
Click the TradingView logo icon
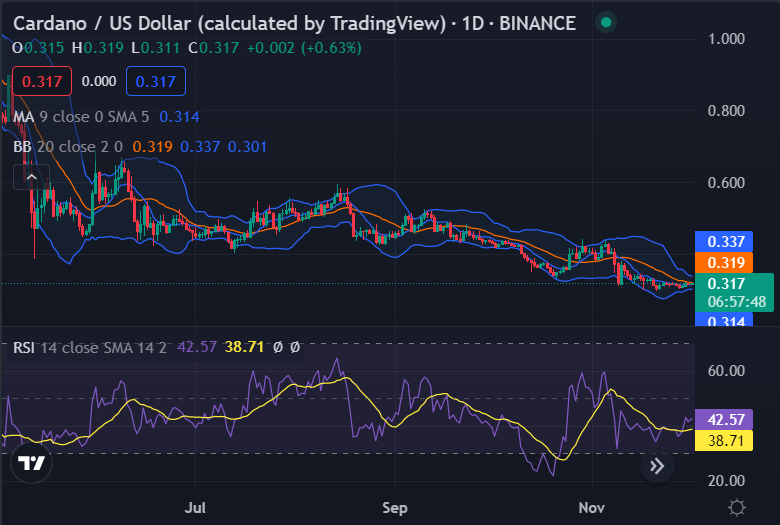[x=31, y=463]
